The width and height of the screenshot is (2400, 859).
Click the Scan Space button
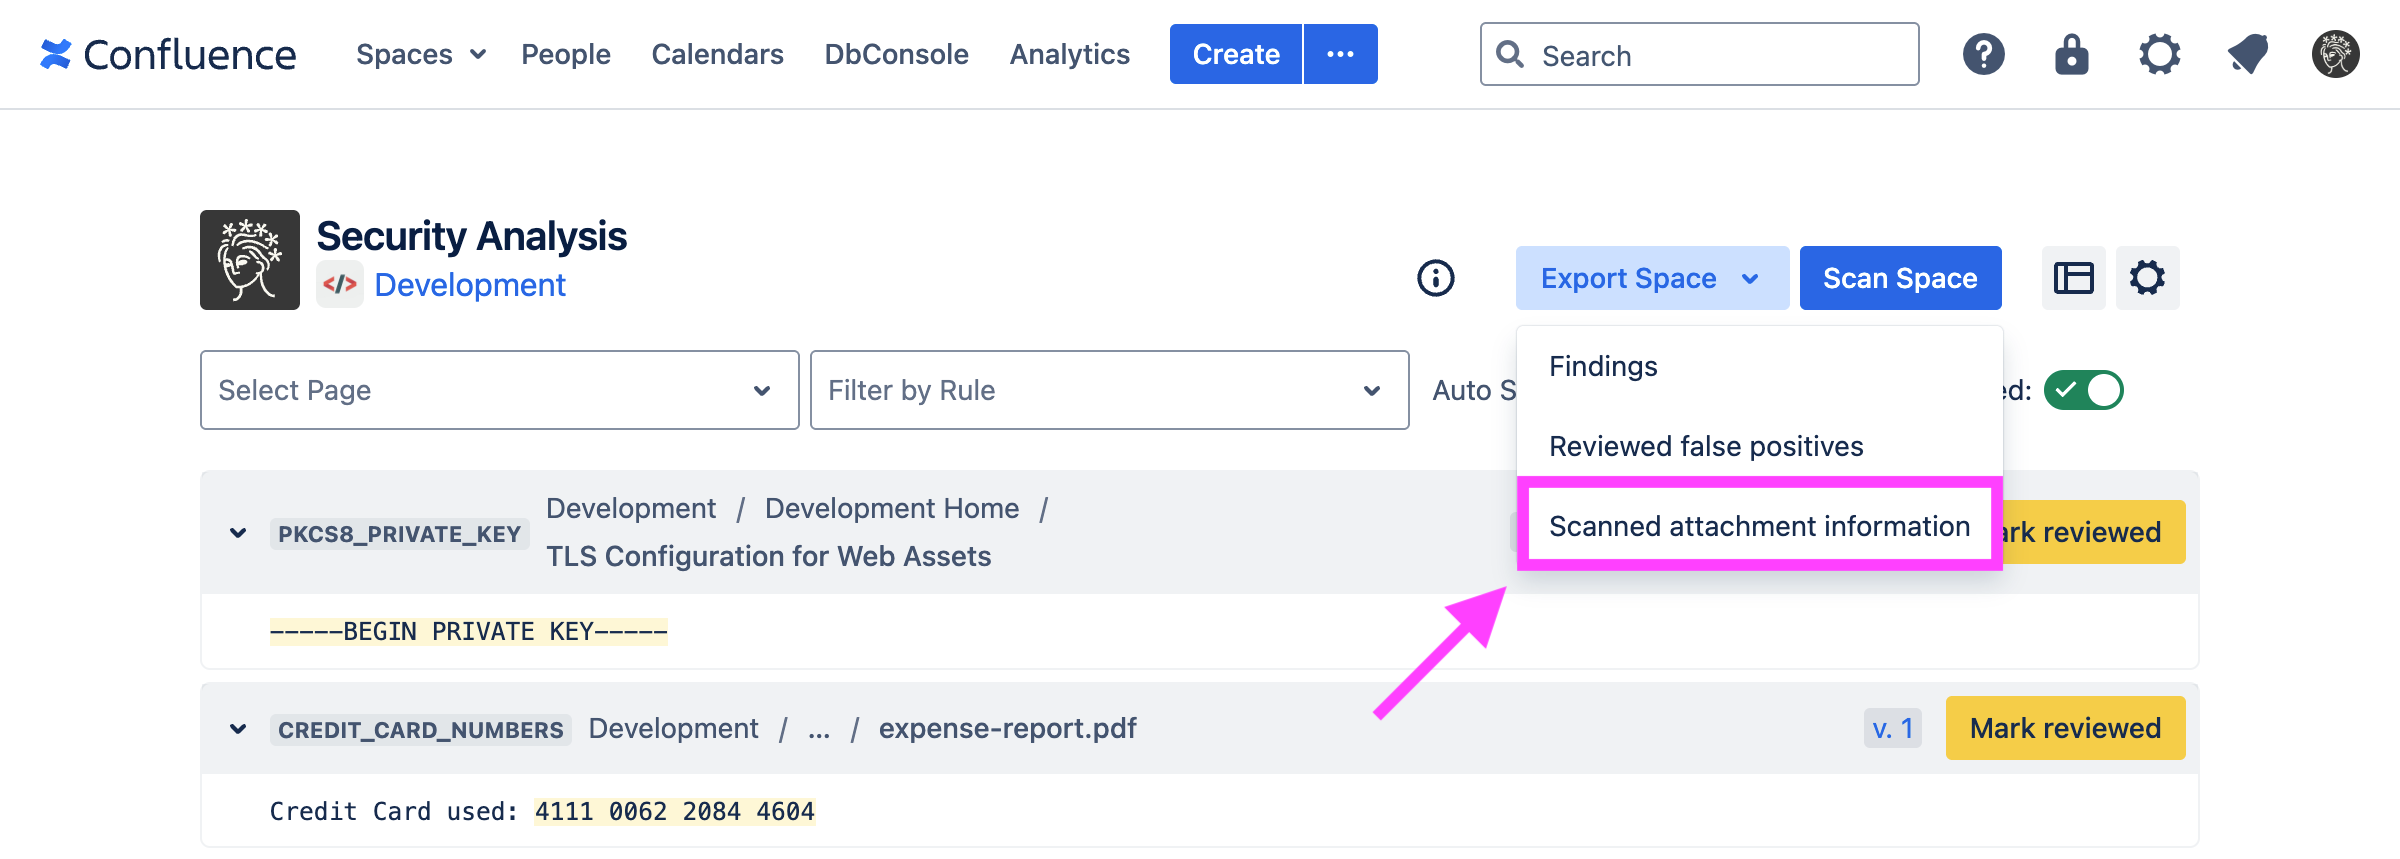tap(1900, 278)
